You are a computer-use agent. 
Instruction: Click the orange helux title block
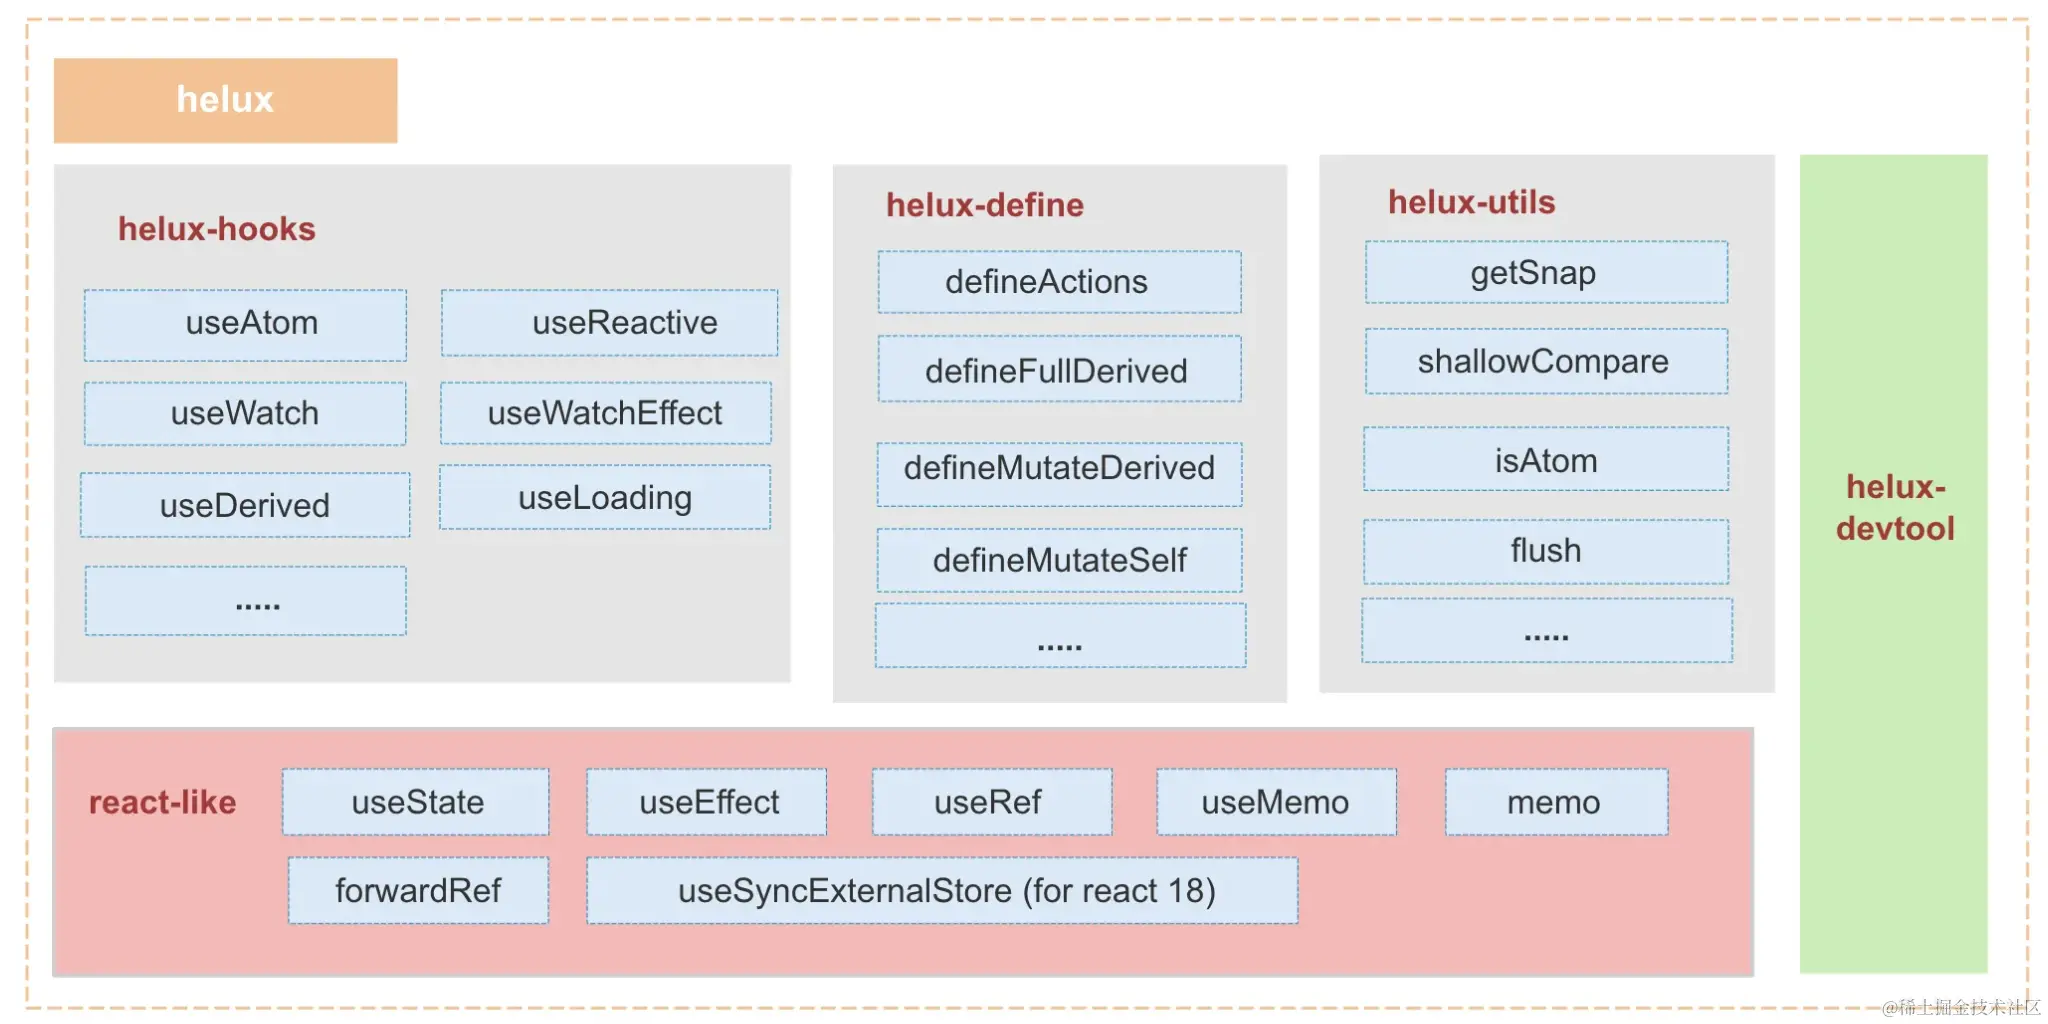click(x=225, y=100)
